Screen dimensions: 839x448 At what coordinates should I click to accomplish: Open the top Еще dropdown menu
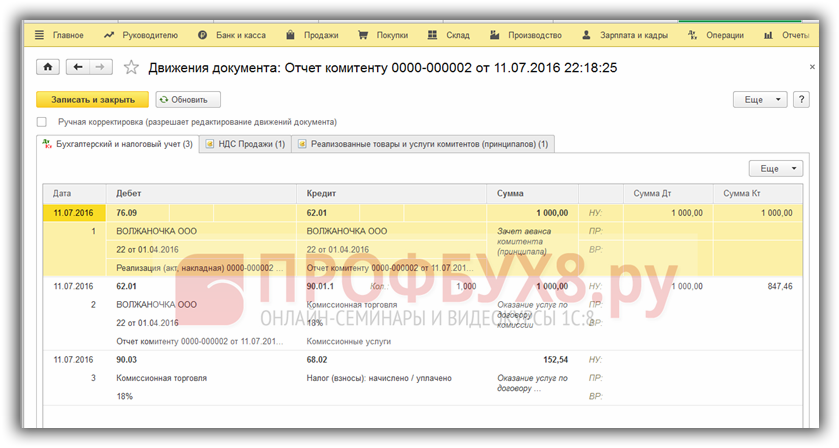760,100
